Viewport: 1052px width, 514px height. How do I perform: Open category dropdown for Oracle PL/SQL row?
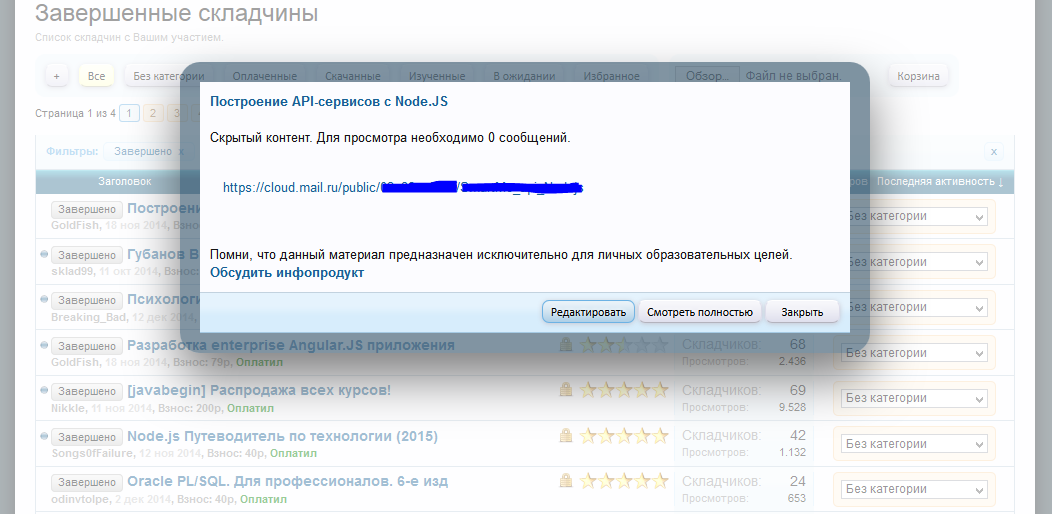click(x=914, y=489)
